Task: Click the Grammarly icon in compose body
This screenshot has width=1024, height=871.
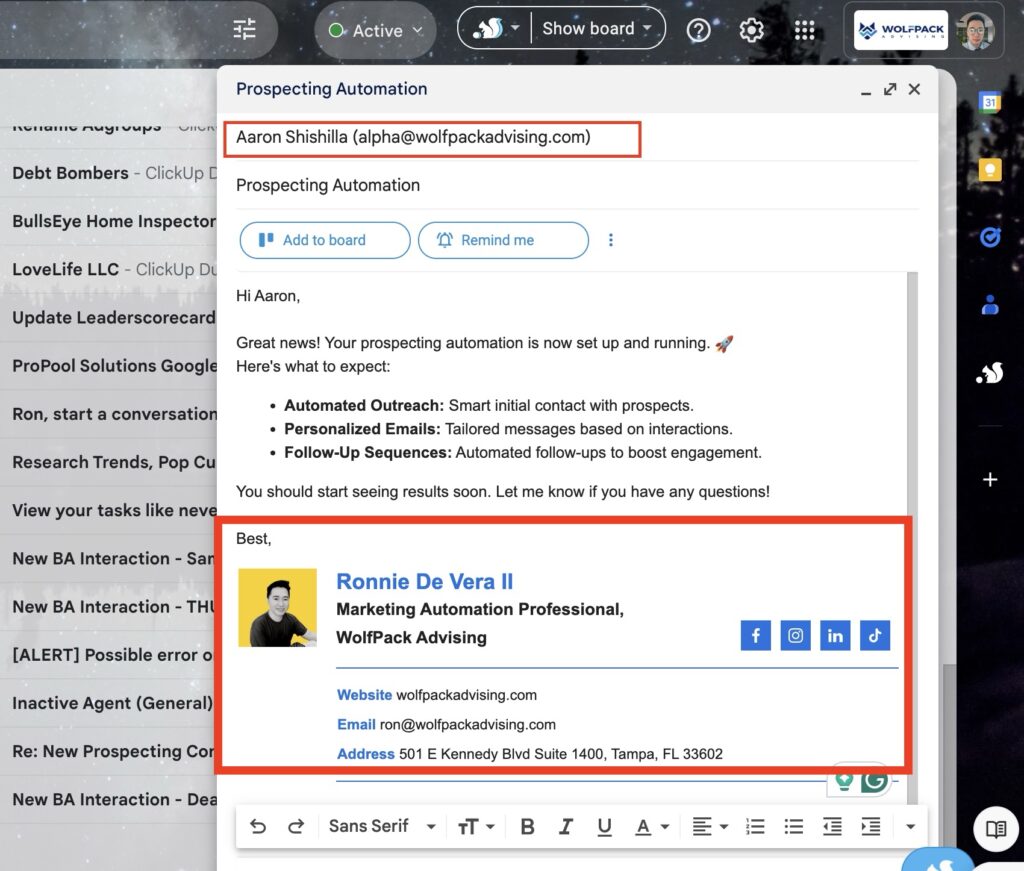Action: click(874, 779)
